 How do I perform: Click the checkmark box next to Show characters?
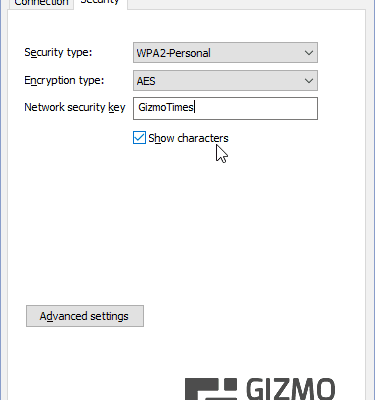point(139,138)
